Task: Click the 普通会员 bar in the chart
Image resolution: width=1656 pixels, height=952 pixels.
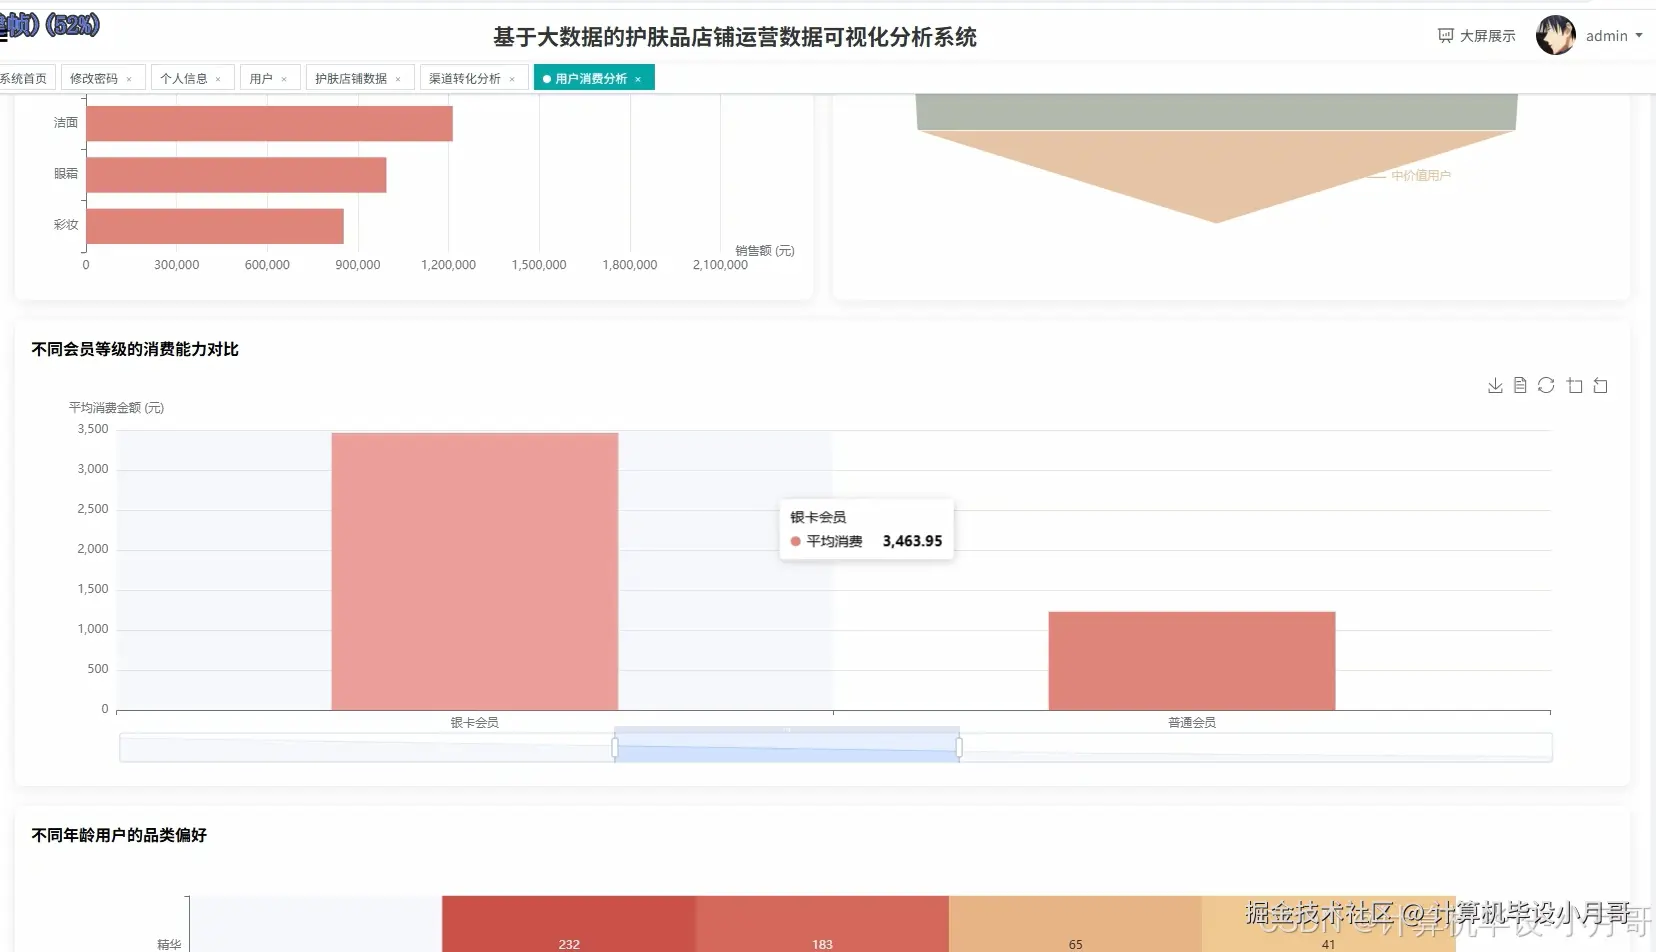Action: pyautogui.click(x=1191, y=660)
